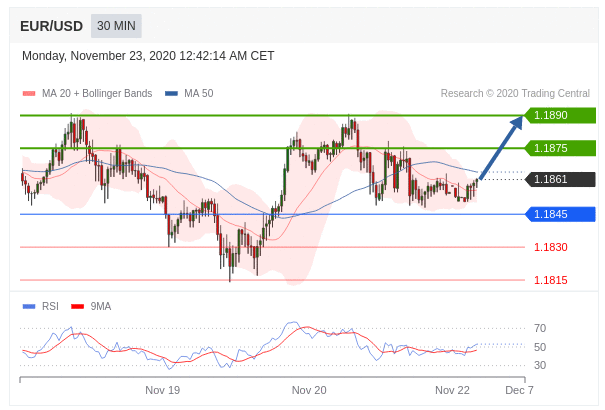
Task: Click the blue MA 50 legend swatch
Action: click(171, 93)
